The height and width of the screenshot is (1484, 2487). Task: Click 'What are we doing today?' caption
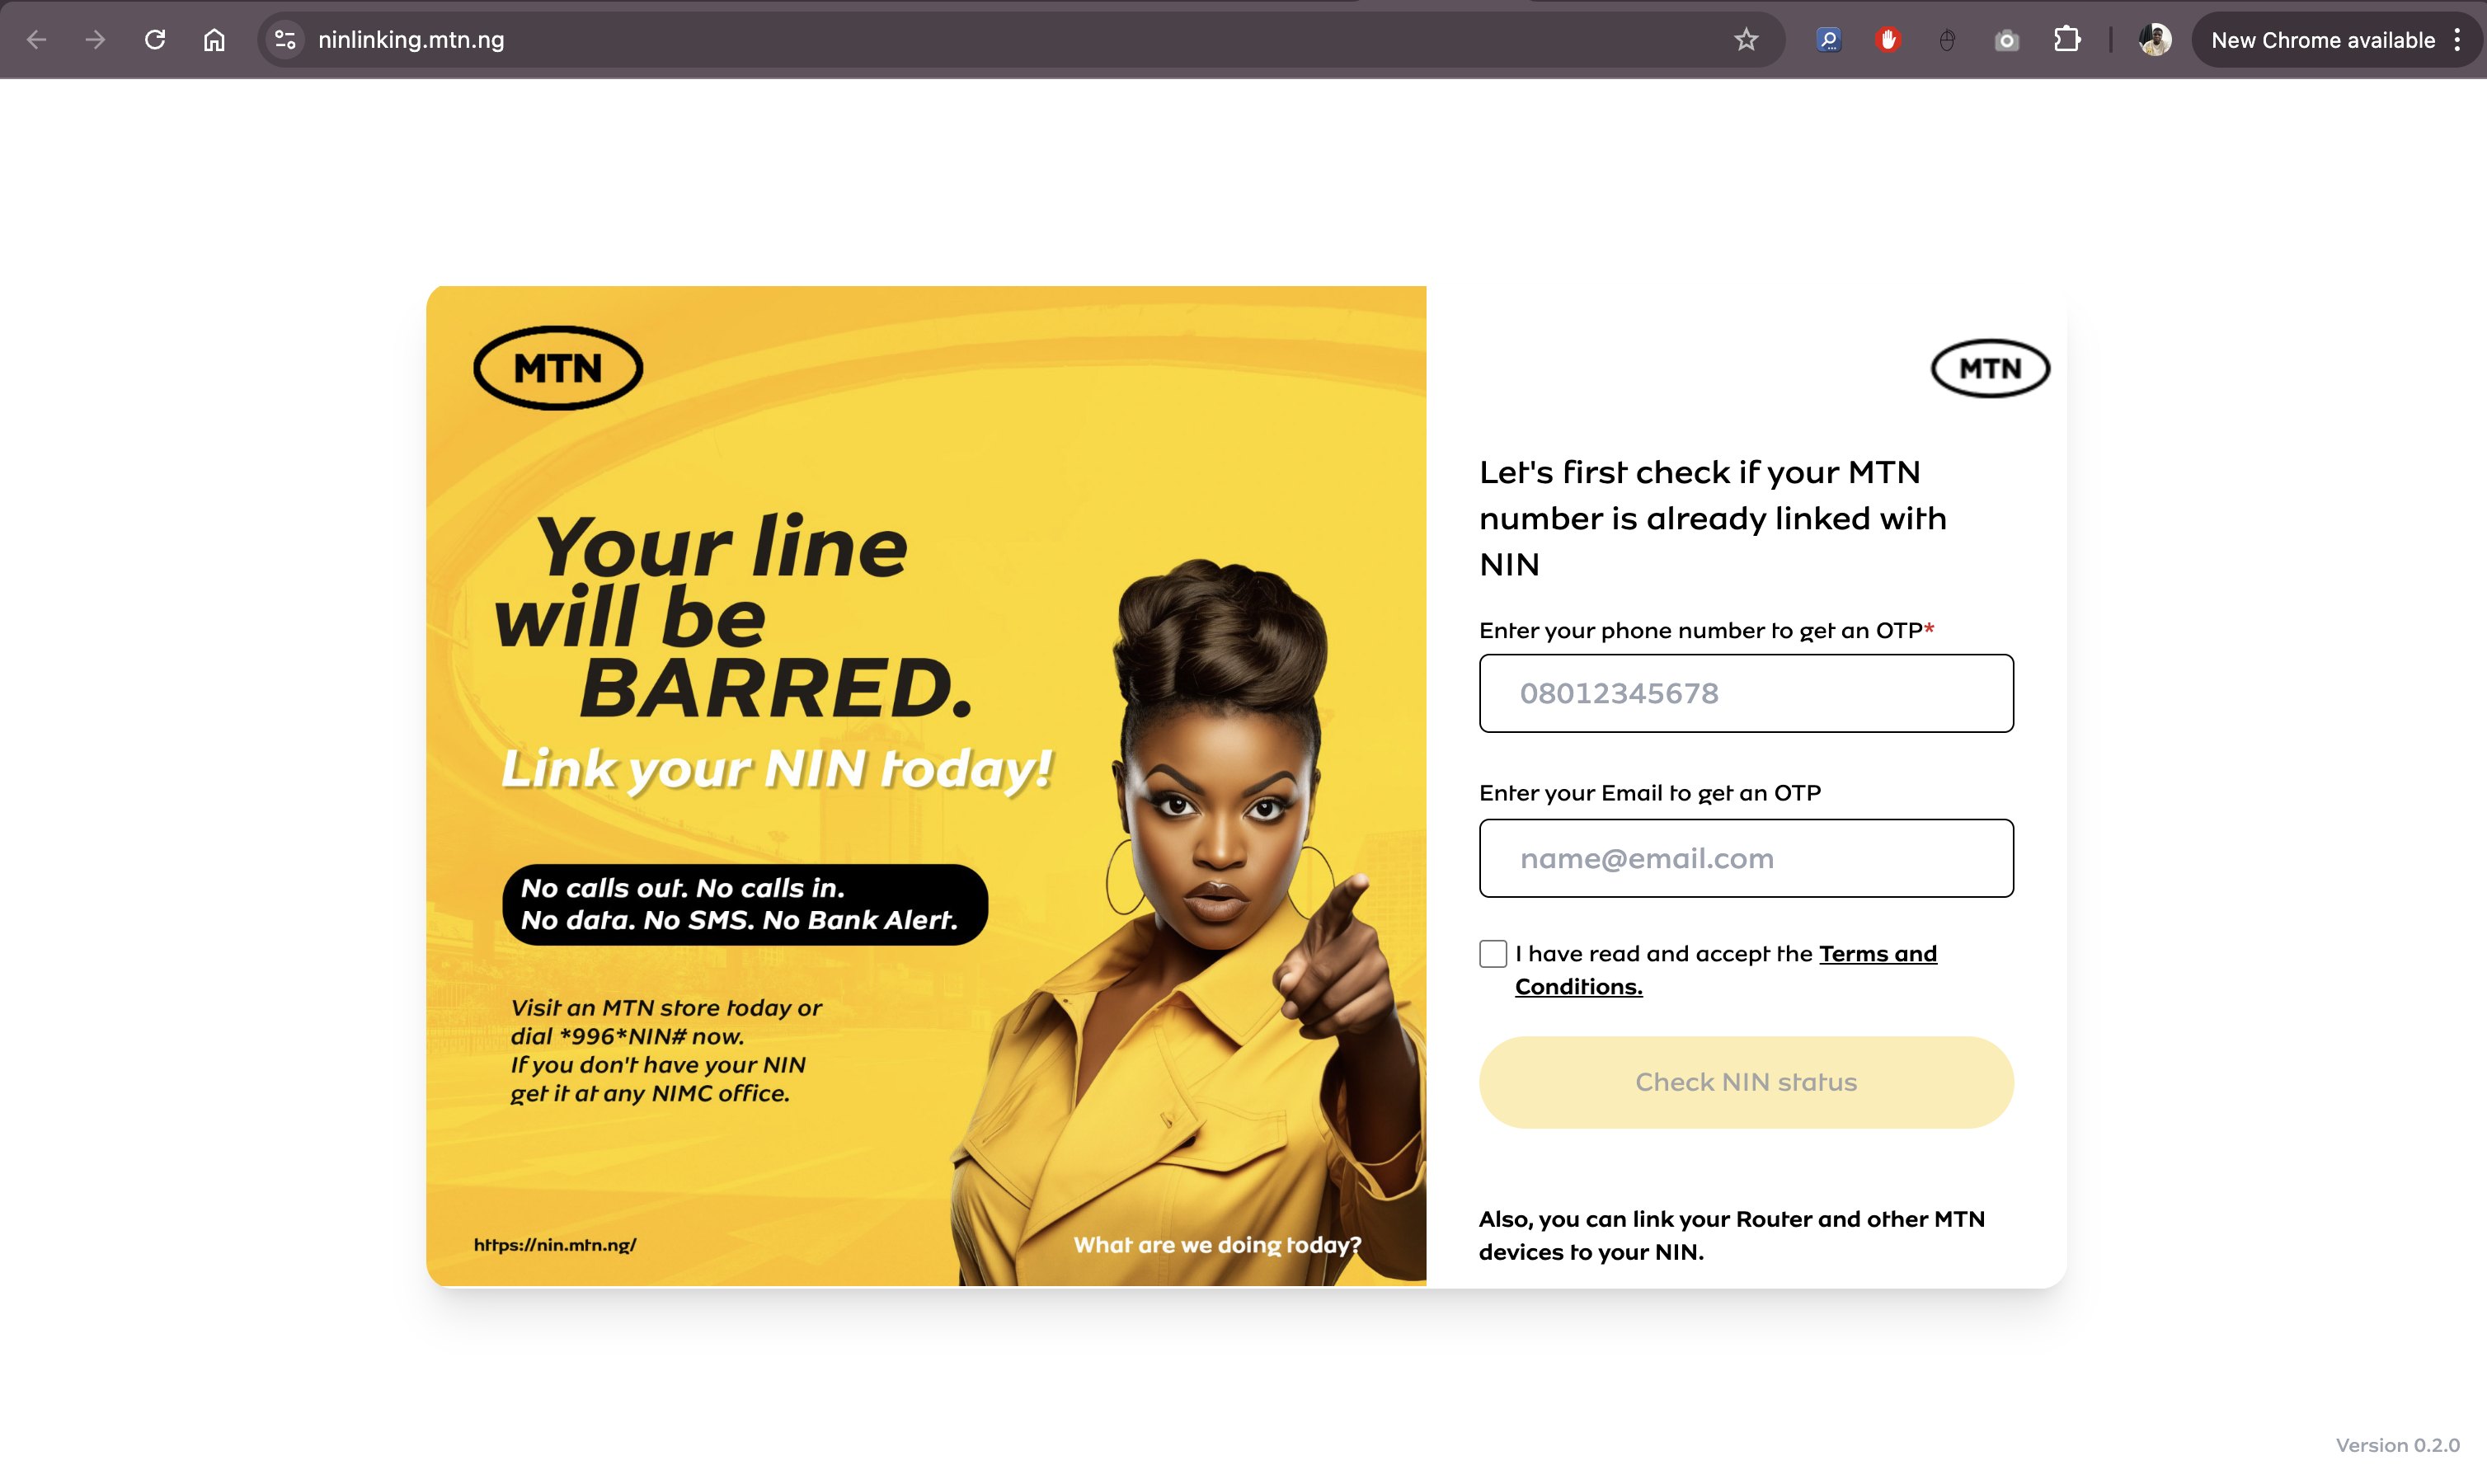click(1217, 1245)
